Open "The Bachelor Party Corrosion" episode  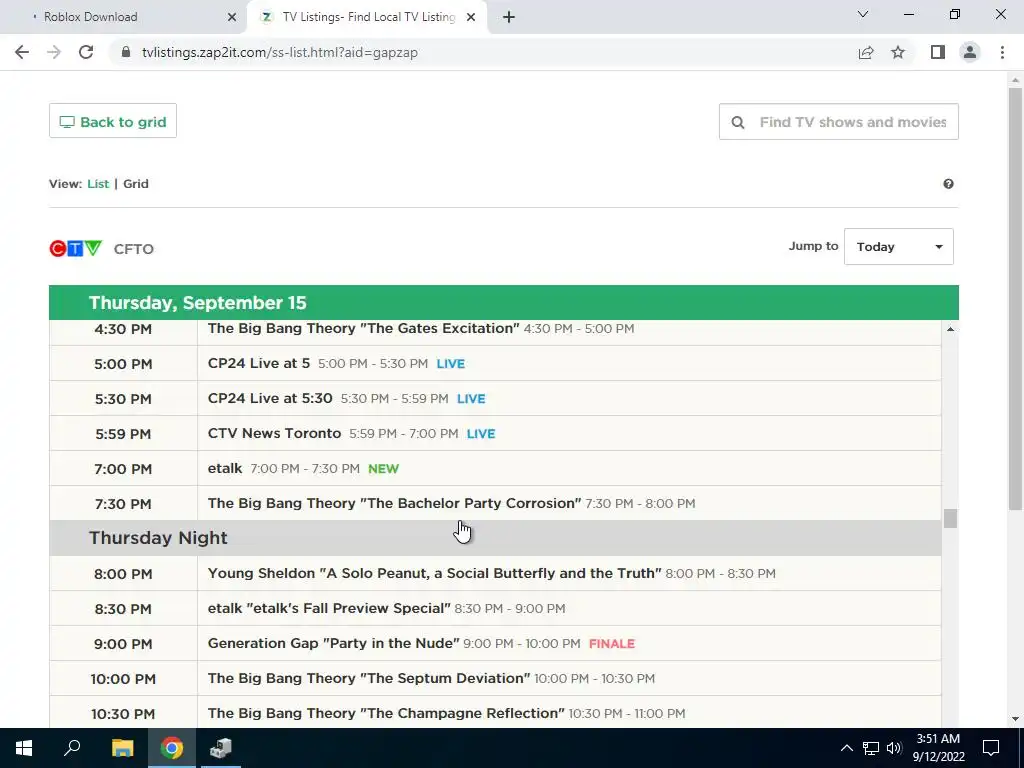[394, 503]
